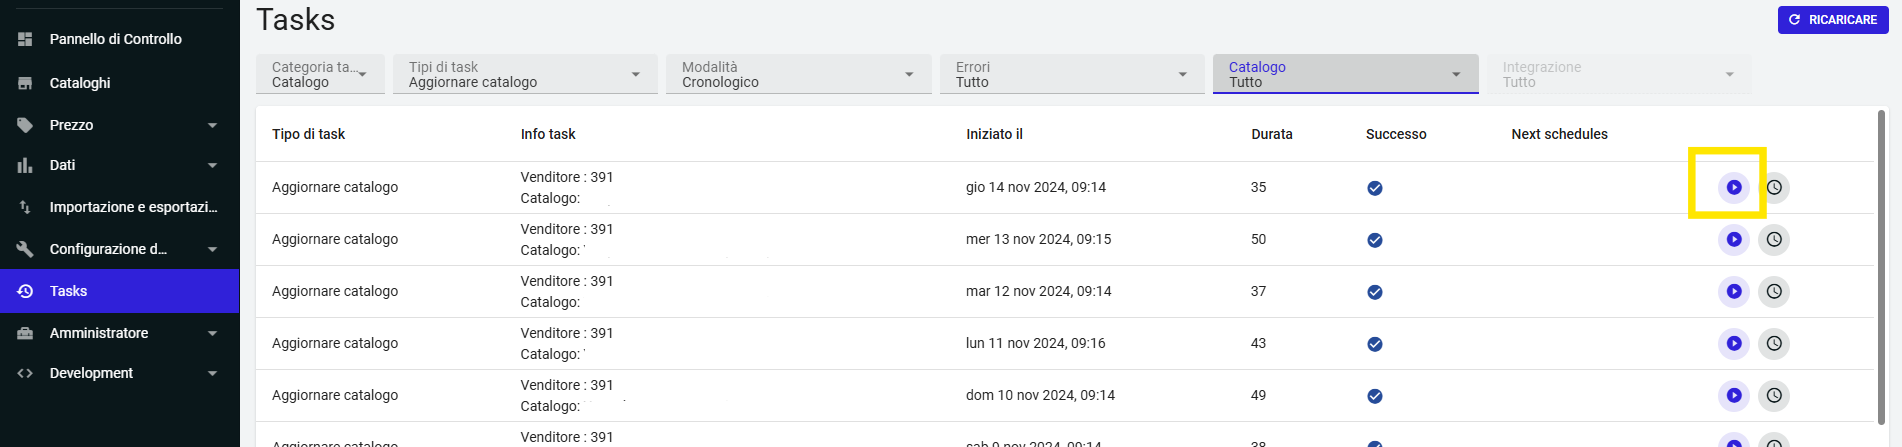Screen dimensions: 1902x447
Task: Run the task started lun 11 nov 2024
Action: pyautogui.click(x=1734, y=343)
